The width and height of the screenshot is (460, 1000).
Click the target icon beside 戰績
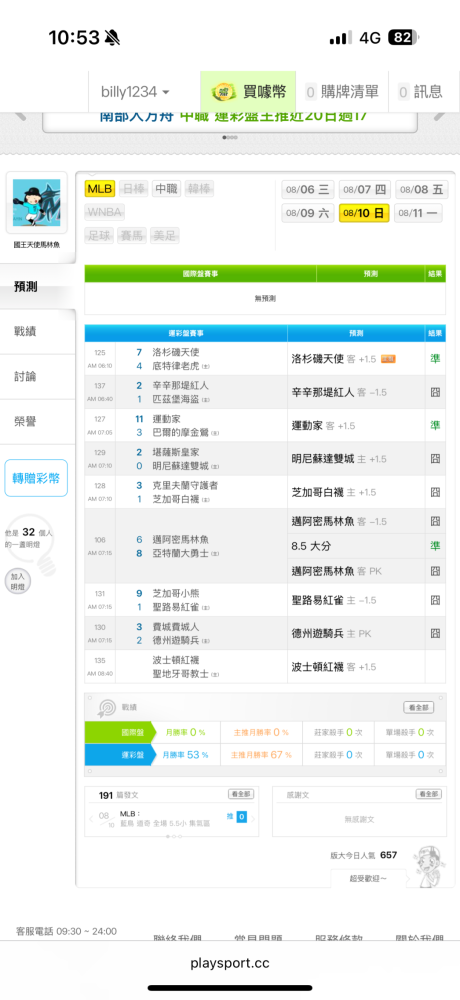(x=106, y=707)
